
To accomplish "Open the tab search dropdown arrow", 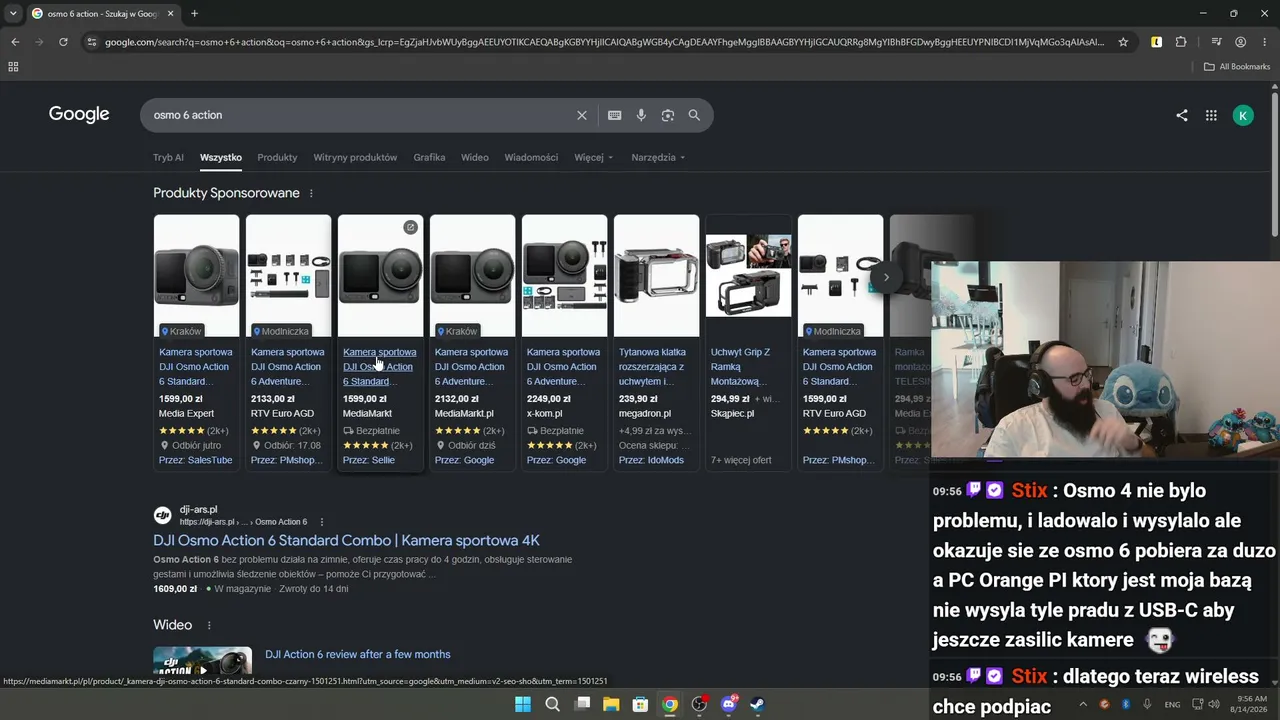I will pos(13,14).
